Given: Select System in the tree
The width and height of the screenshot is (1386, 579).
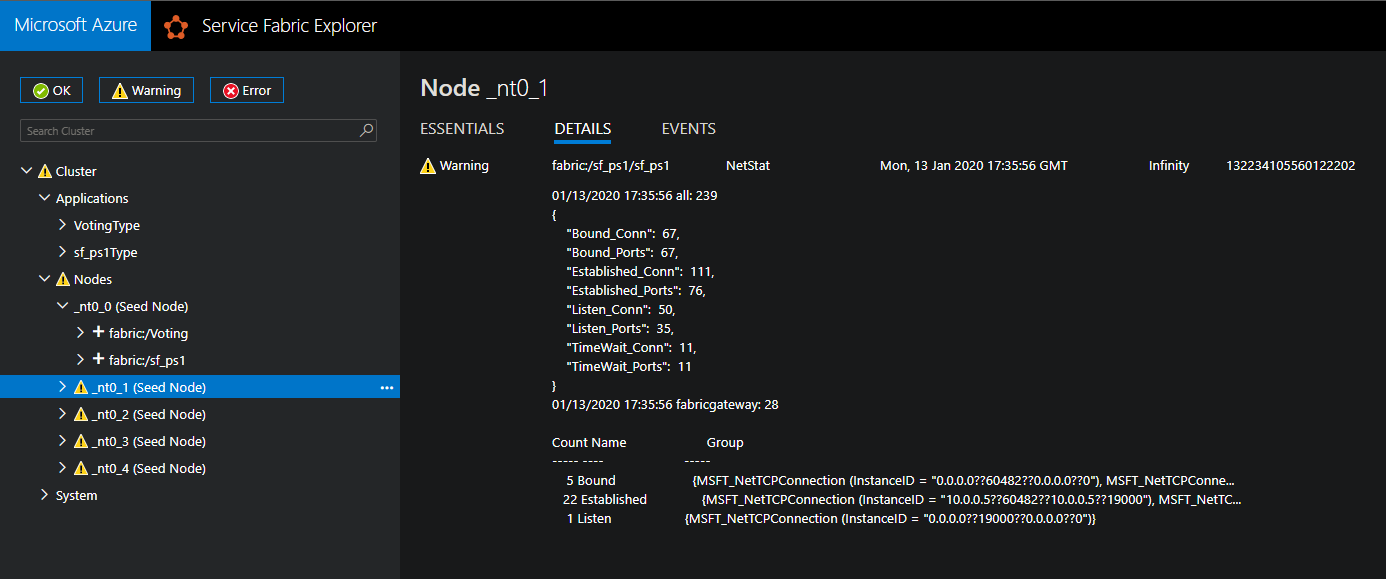Looking at the screenshot, I should tap(77, 496).
